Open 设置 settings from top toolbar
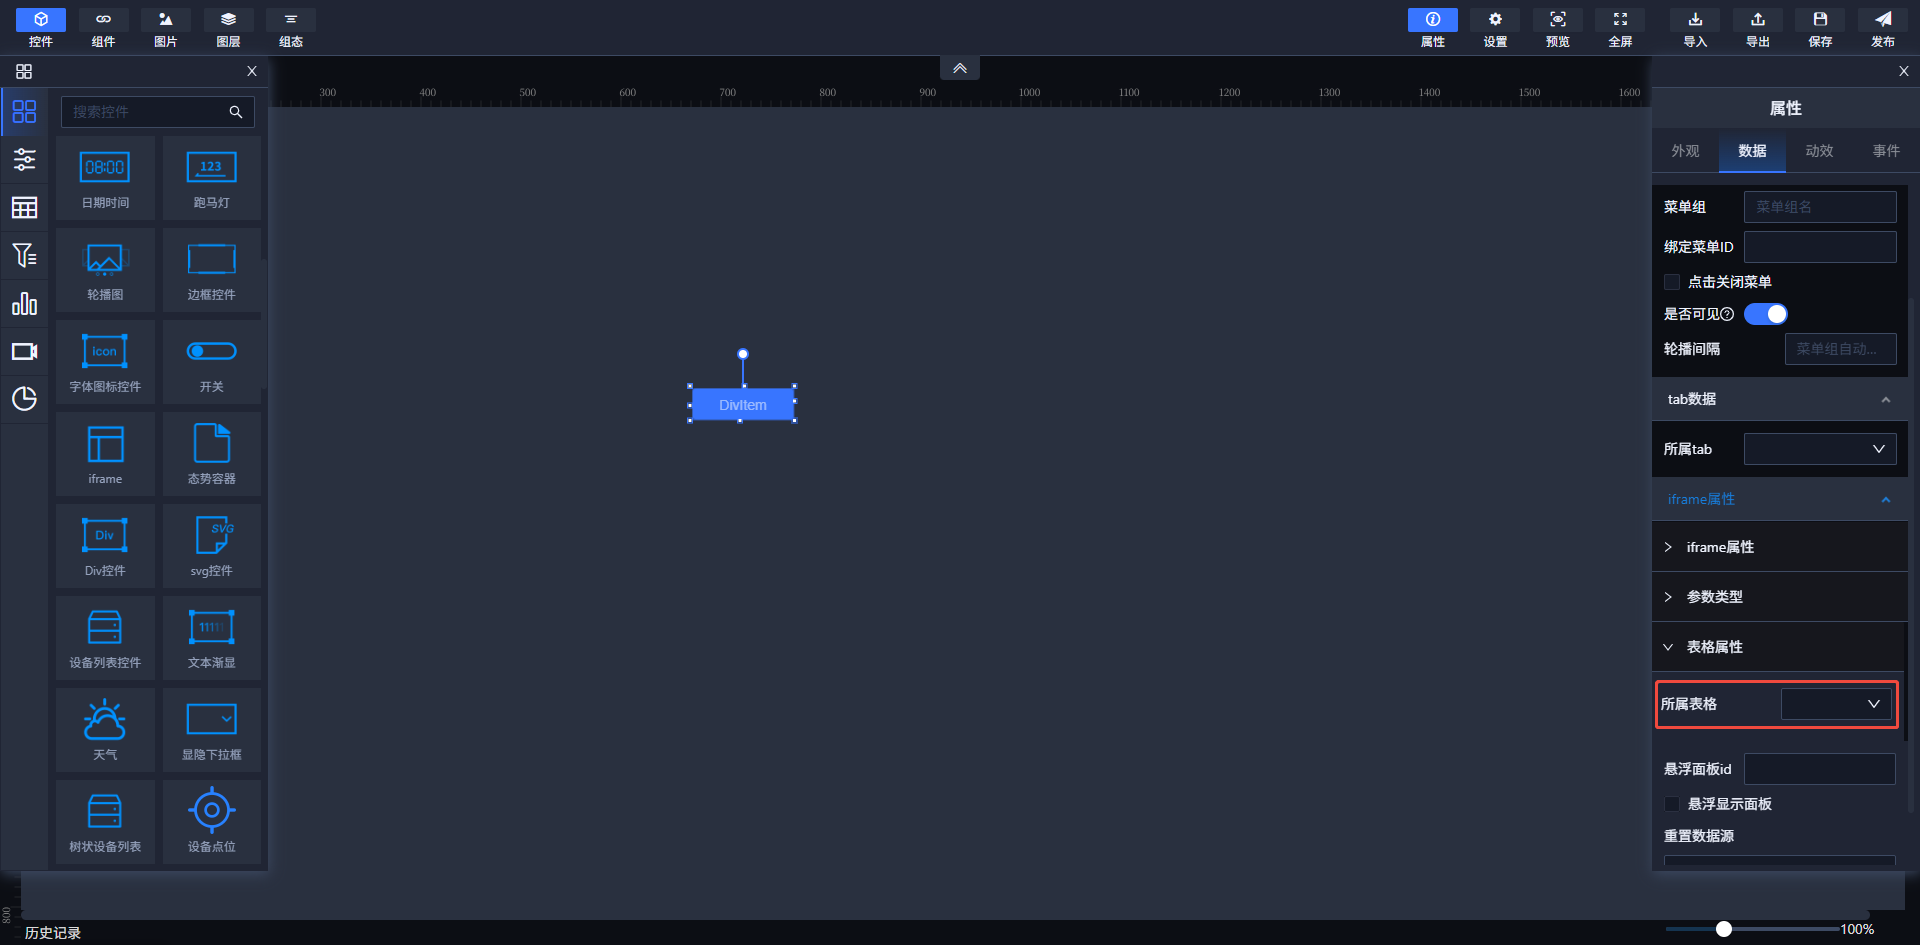Viewport: 1920px width, 945px height. click(x=1495, y=28)
